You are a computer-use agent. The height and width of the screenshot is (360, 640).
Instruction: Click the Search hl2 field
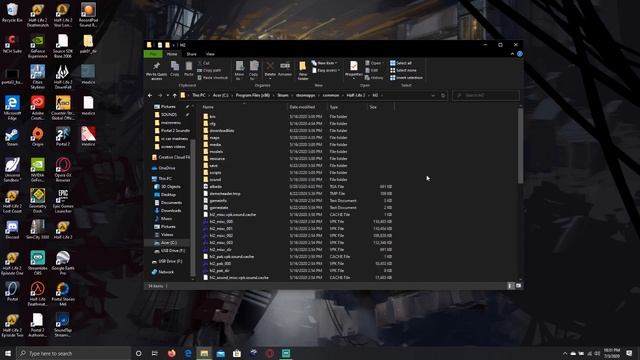tap(486, 96)
